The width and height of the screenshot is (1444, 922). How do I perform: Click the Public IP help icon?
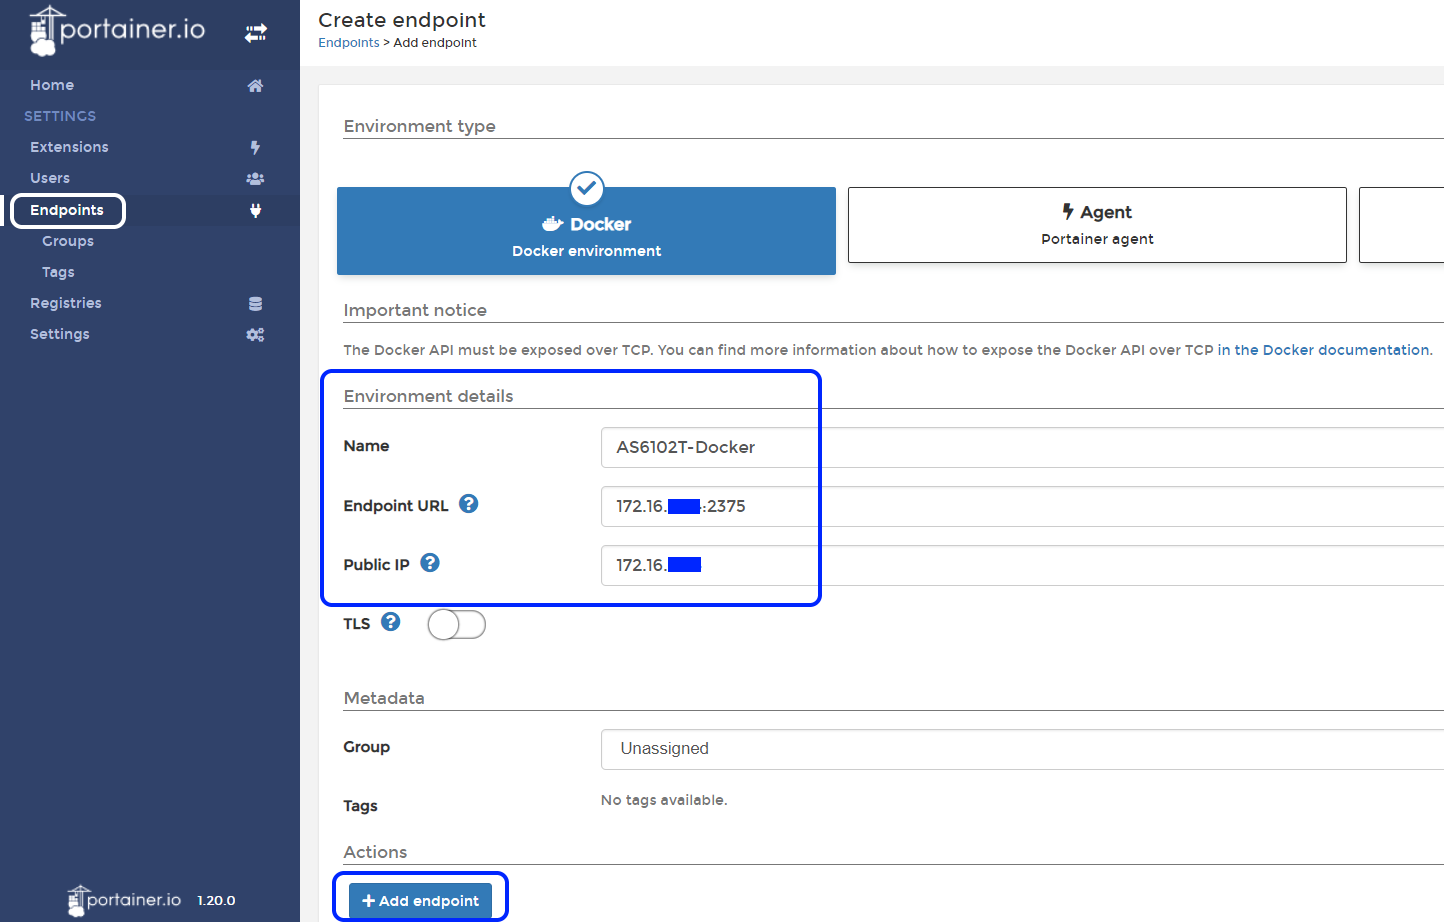point(430,563)
